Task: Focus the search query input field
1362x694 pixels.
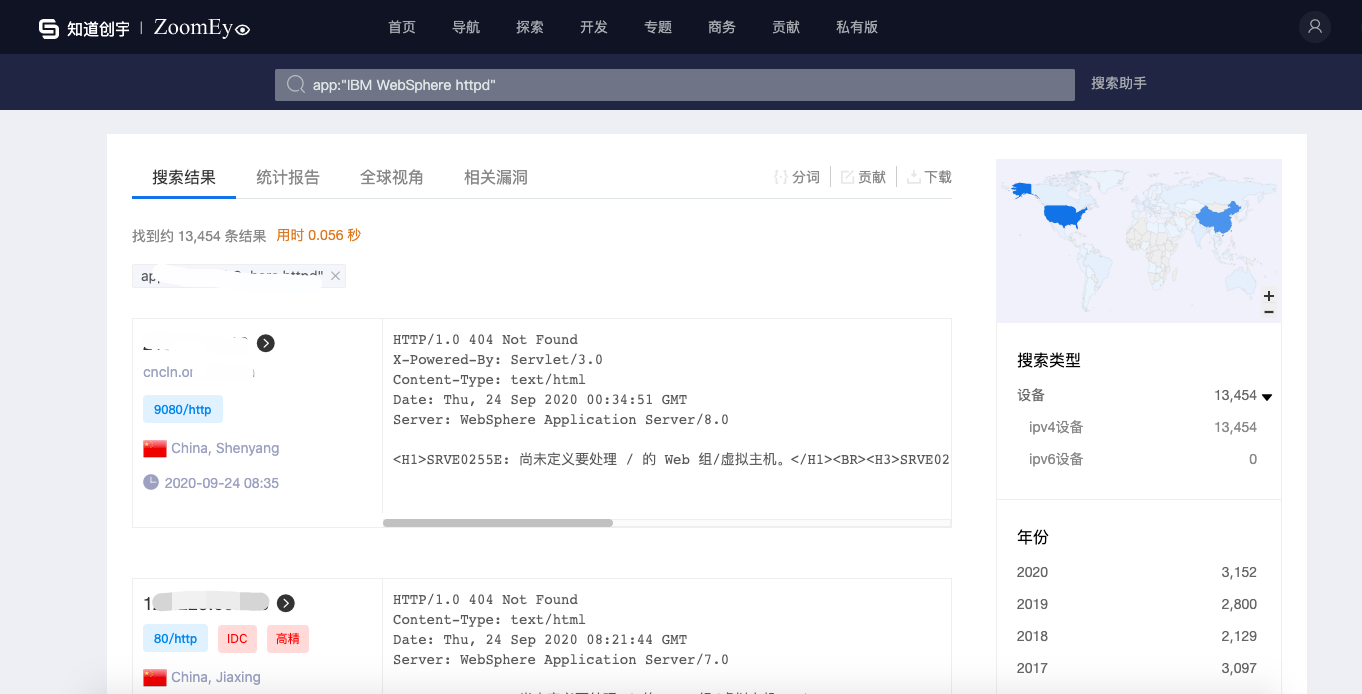Action: pyautogui.click(x=675, y=85)
